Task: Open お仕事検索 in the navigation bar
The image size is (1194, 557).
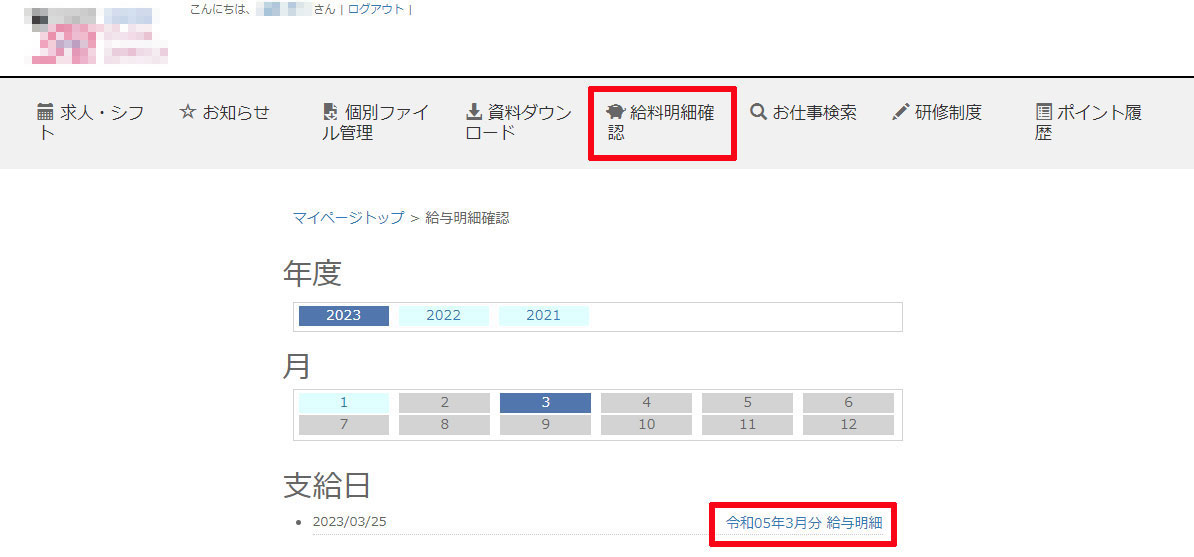Action: (803, 113)
